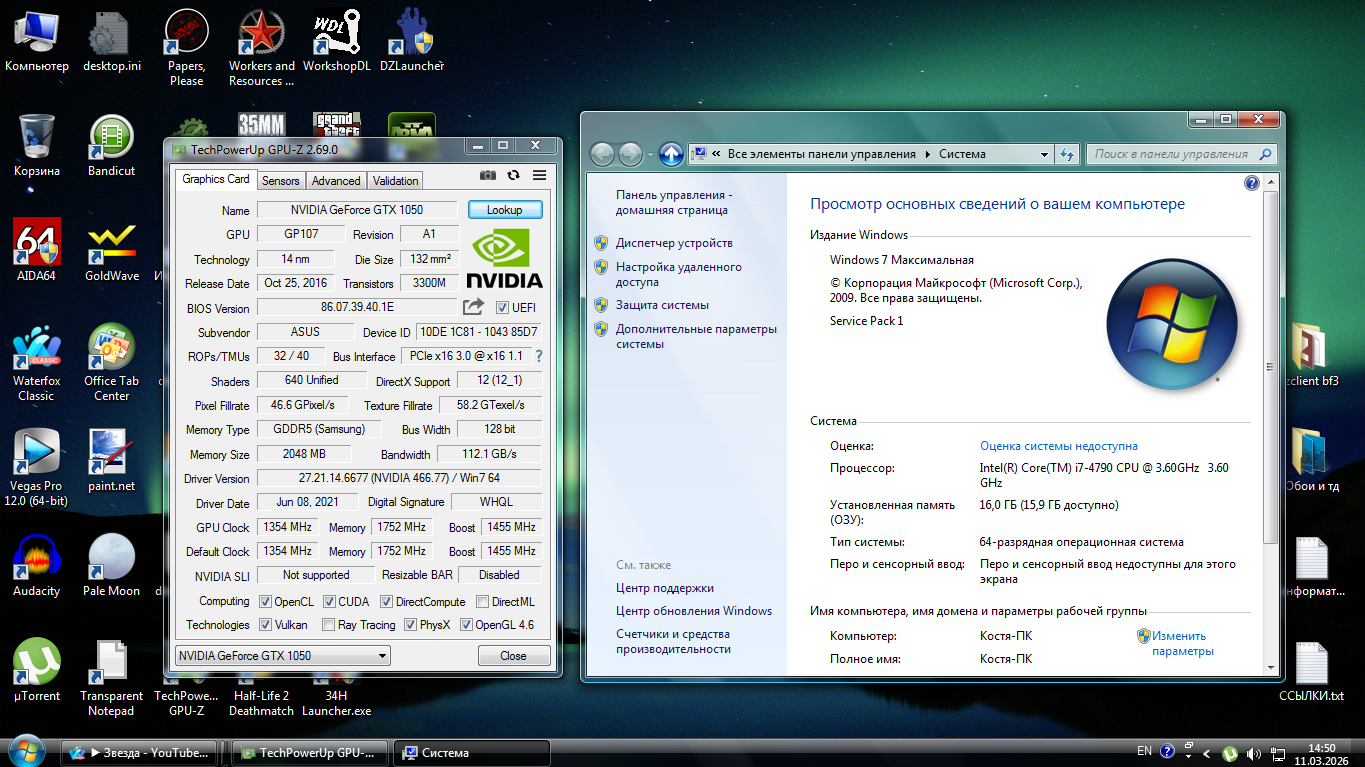Click the Windows Start orb
Image resolution: width=1365 pixels, height=767 pixels.
point(26,752)
